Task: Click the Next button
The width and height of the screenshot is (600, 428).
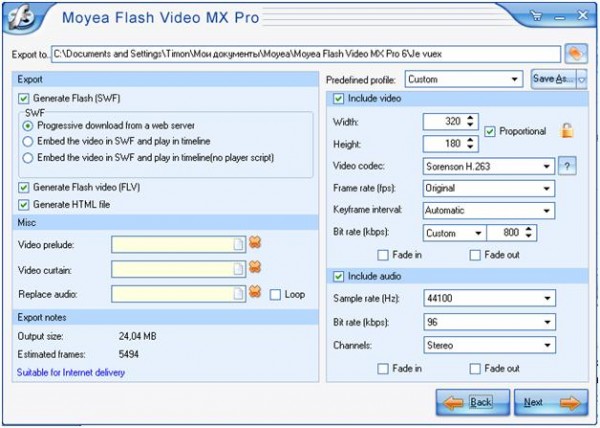Action: [x=551, y=402]
